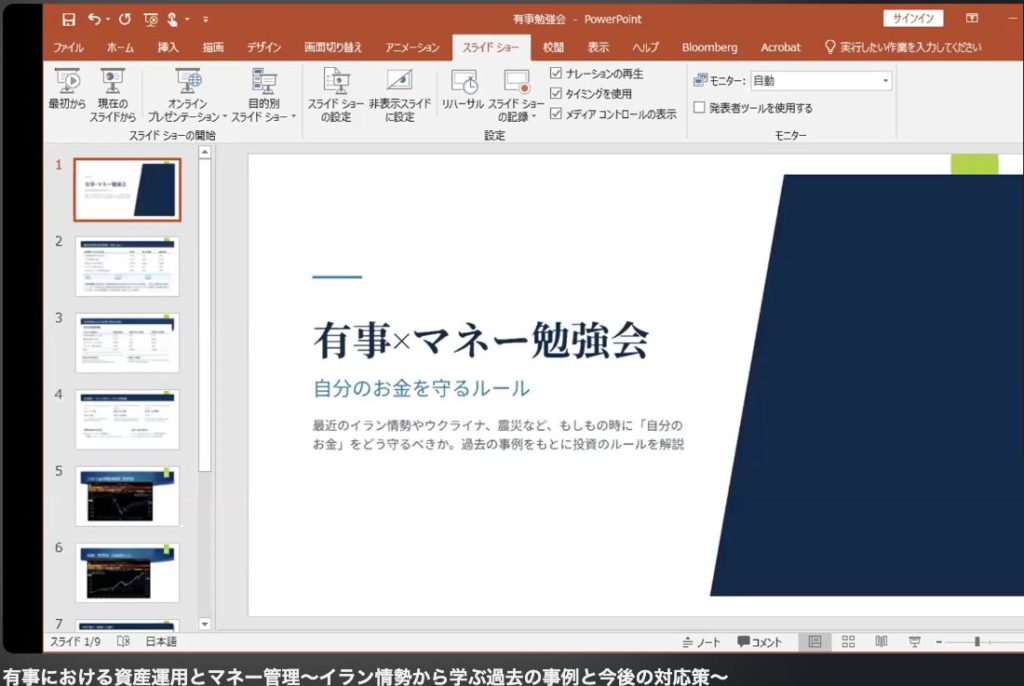Click the Save icon in title bar
The image size is (1024, 686).
point(68,19)
